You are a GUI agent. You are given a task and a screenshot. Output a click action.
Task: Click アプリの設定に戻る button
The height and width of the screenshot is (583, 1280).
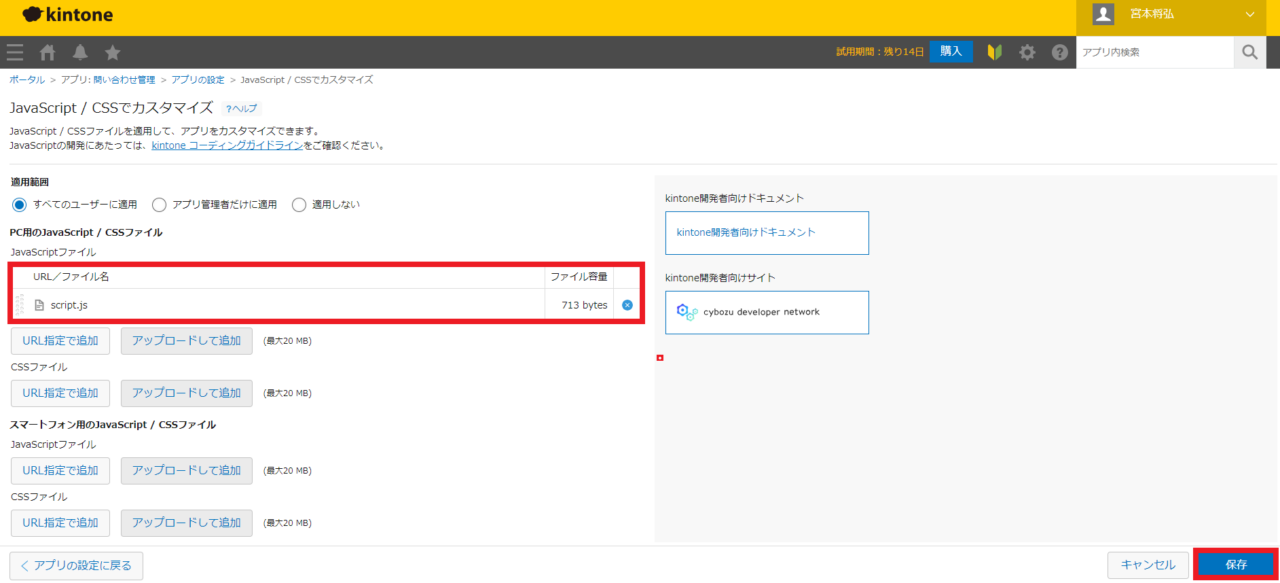[x=76, y=564]
